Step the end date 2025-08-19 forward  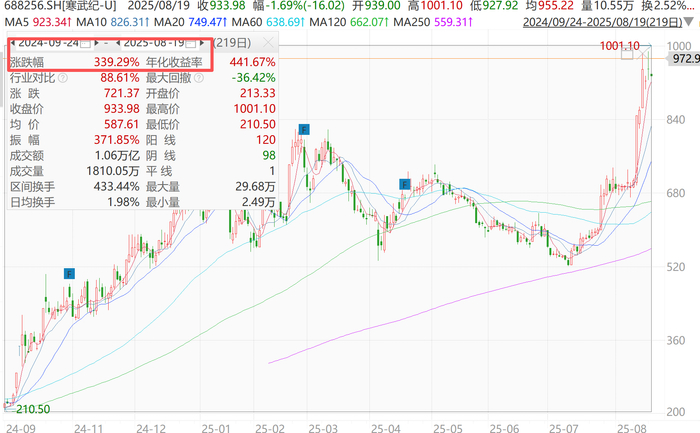click(202, 43)
